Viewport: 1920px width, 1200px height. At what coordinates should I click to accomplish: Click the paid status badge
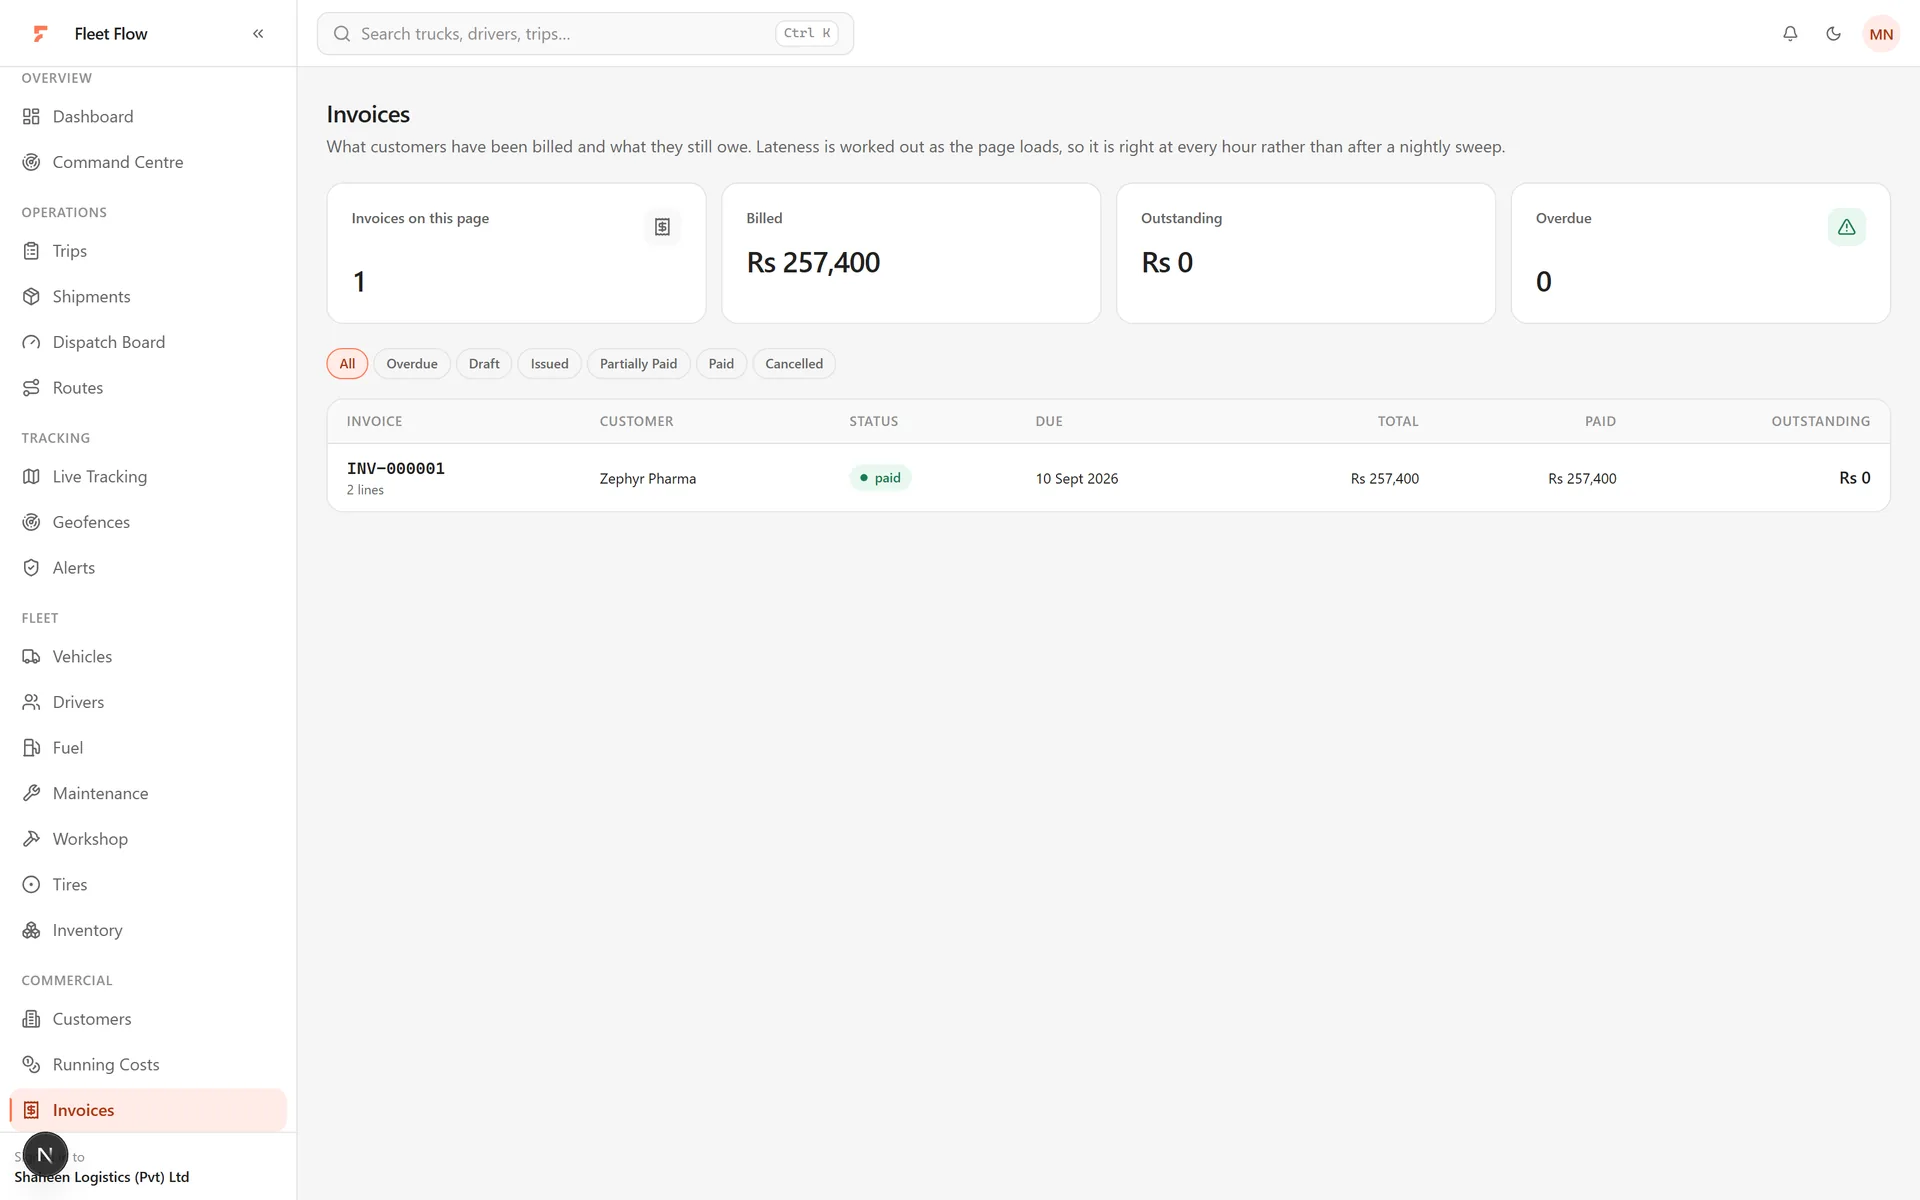[x=880, y=478]
